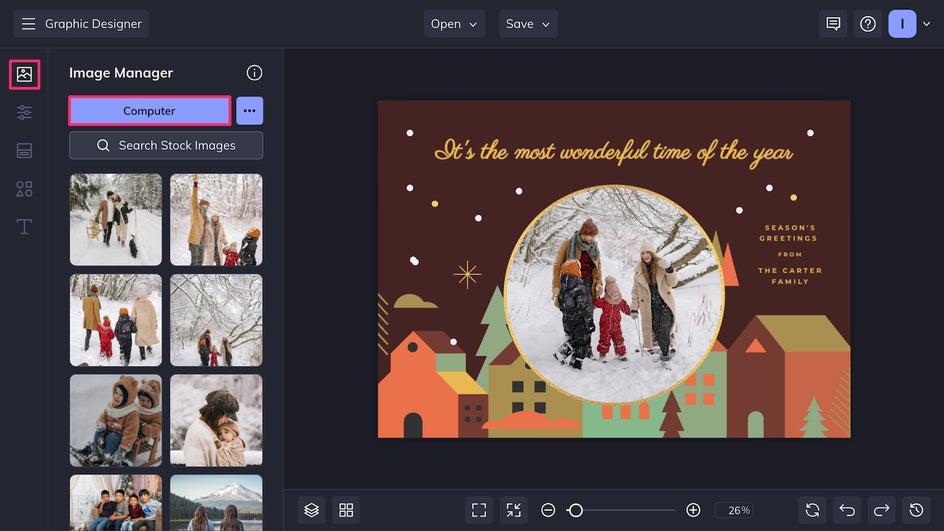The image size is (944, 531).
Task: Click the shrink to actual size icon
Action: tap(514, 511)
